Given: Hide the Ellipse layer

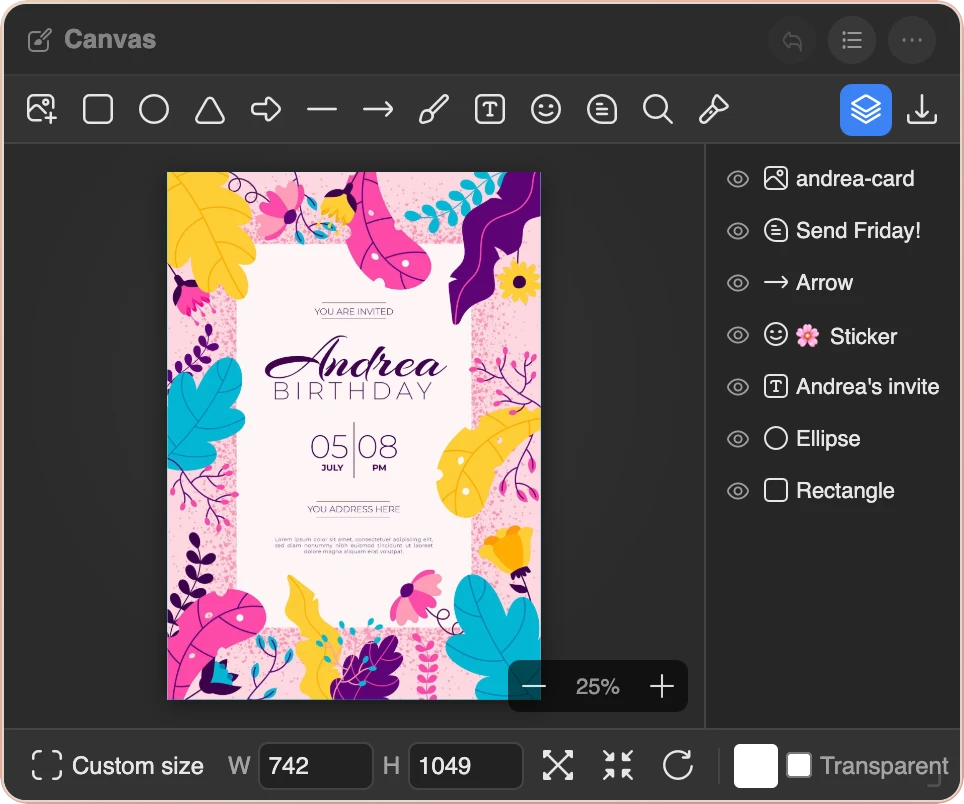Looking at the screenshot, I should point(738,439).
